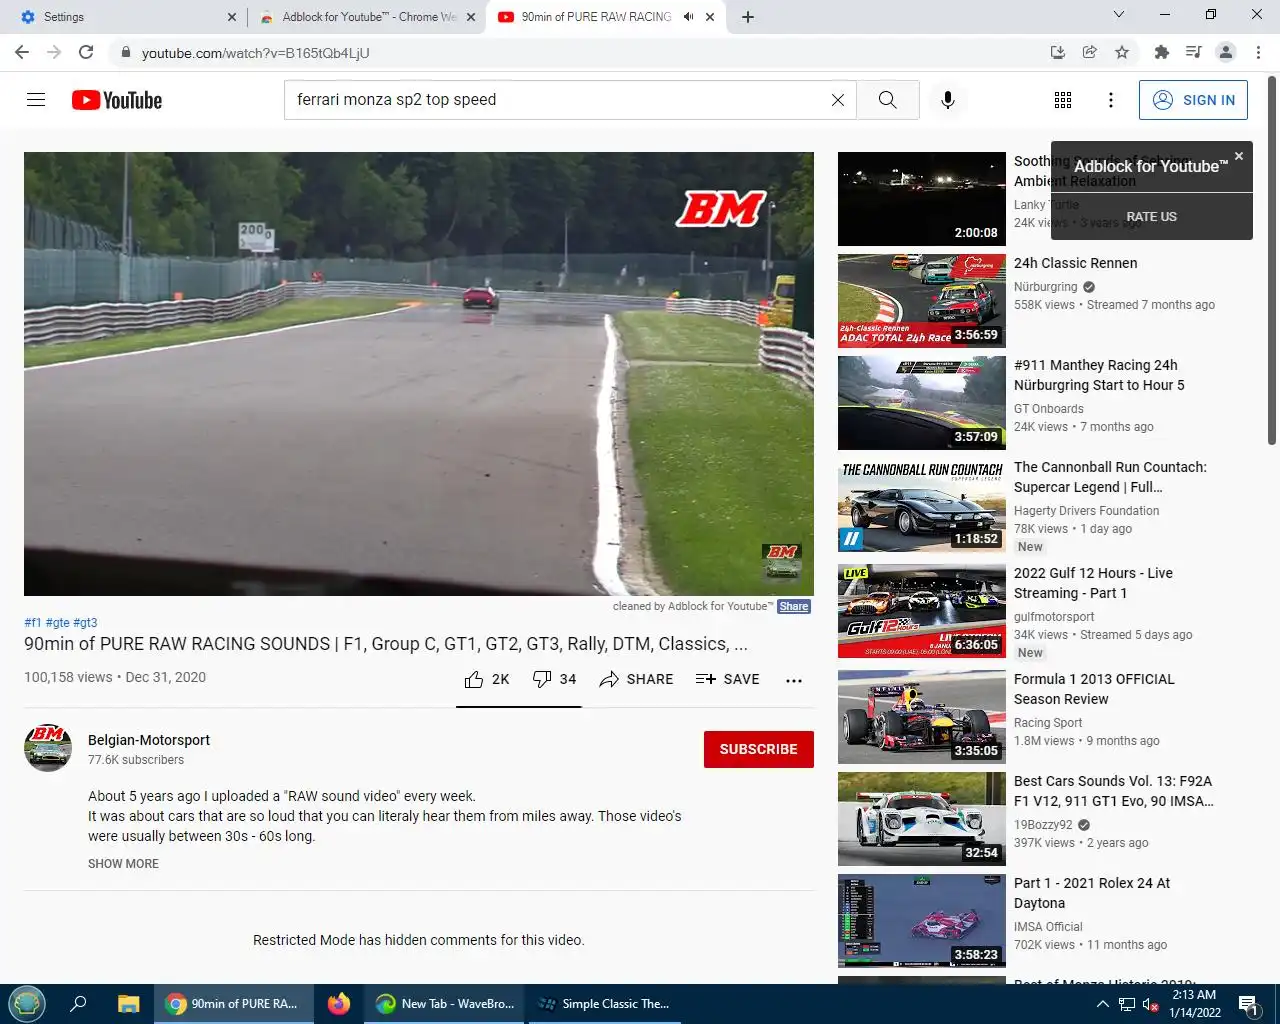The height and width of the screenshot is (1024, 1280).
Task: Click the video player area
Action: (x=419, y=373)
